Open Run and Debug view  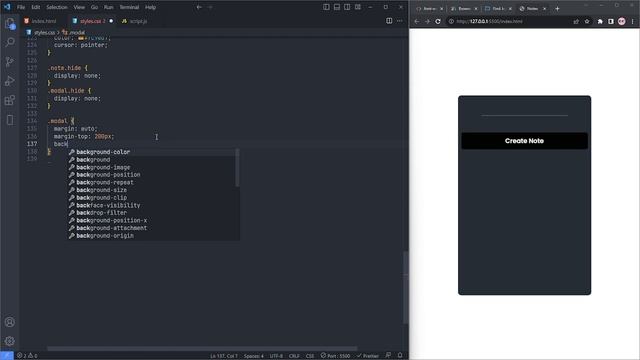(10, 81)
